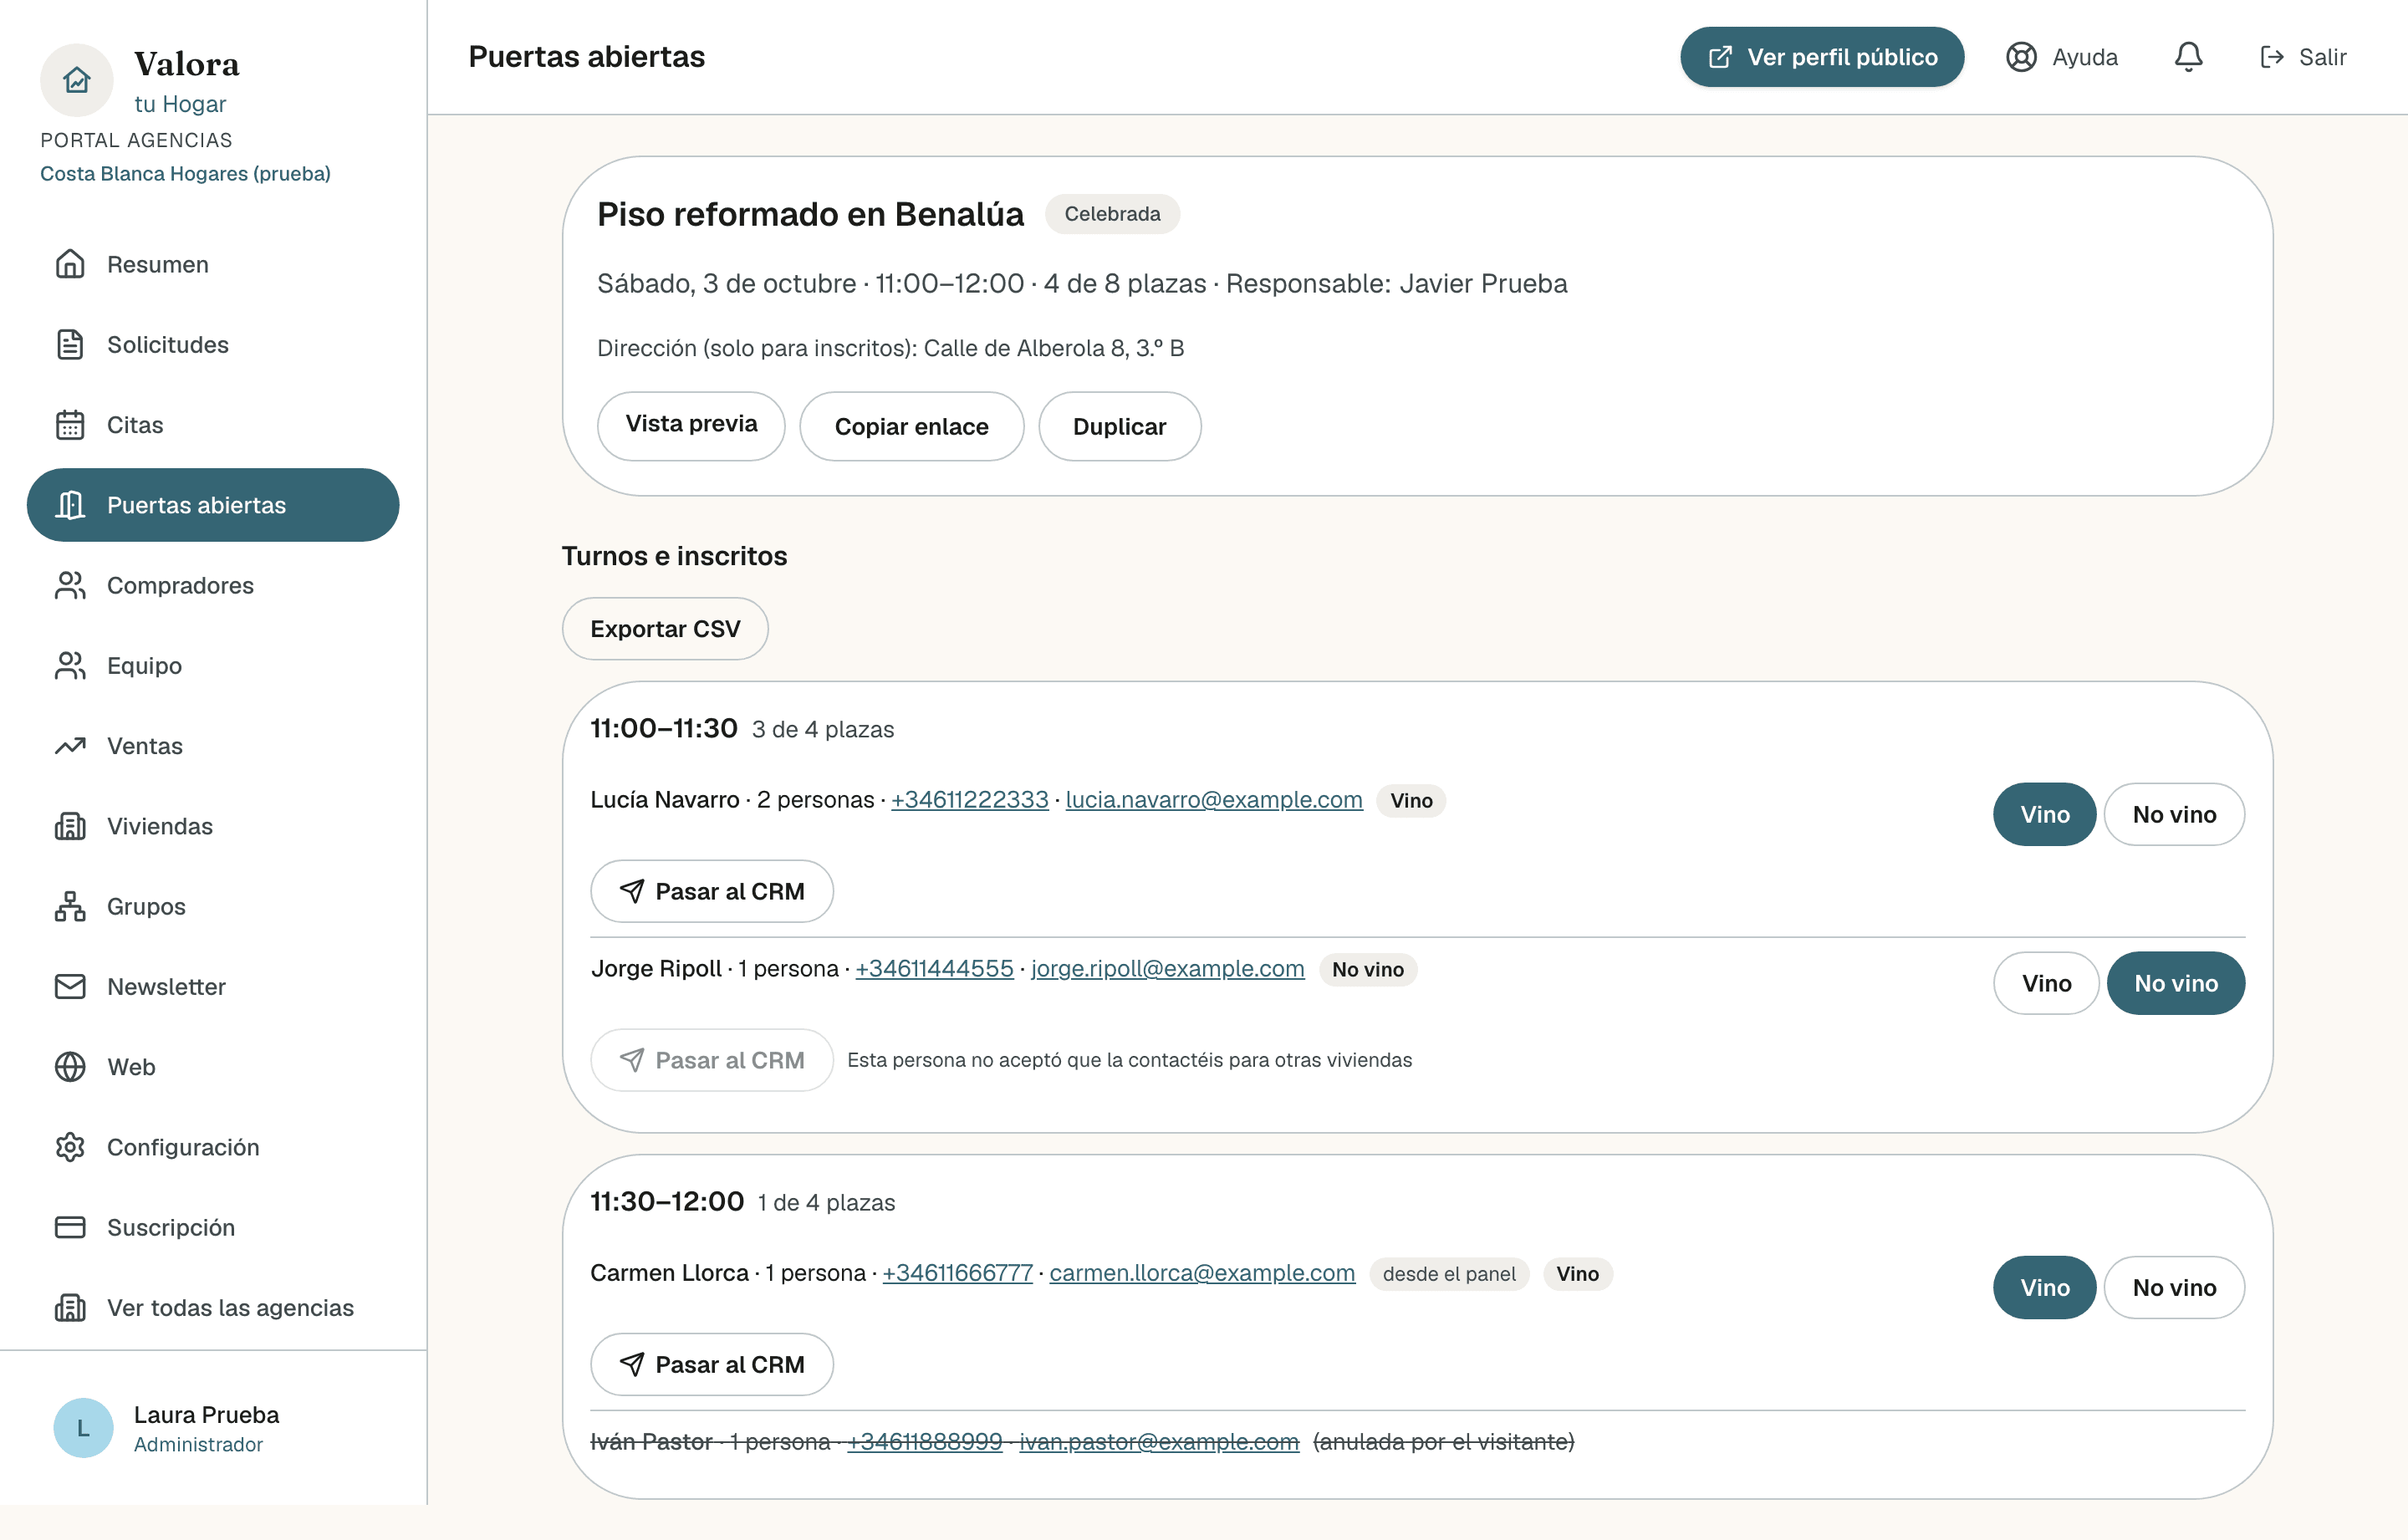Viewport: 2408px width, 1540px height.
Task: Click the Celebrada status badge
Action: click(1112, 214)
